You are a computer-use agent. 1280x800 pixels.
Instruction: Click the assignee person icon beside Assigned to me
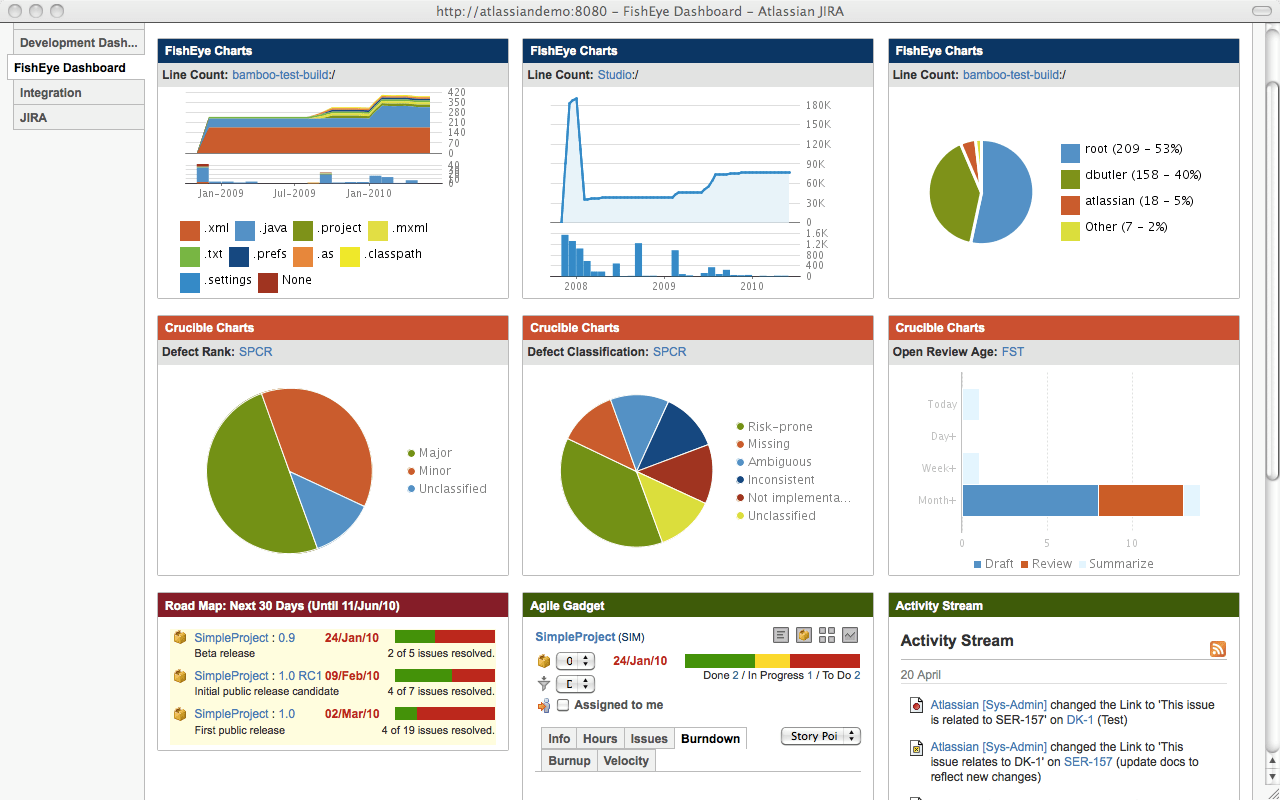point(544,705)
